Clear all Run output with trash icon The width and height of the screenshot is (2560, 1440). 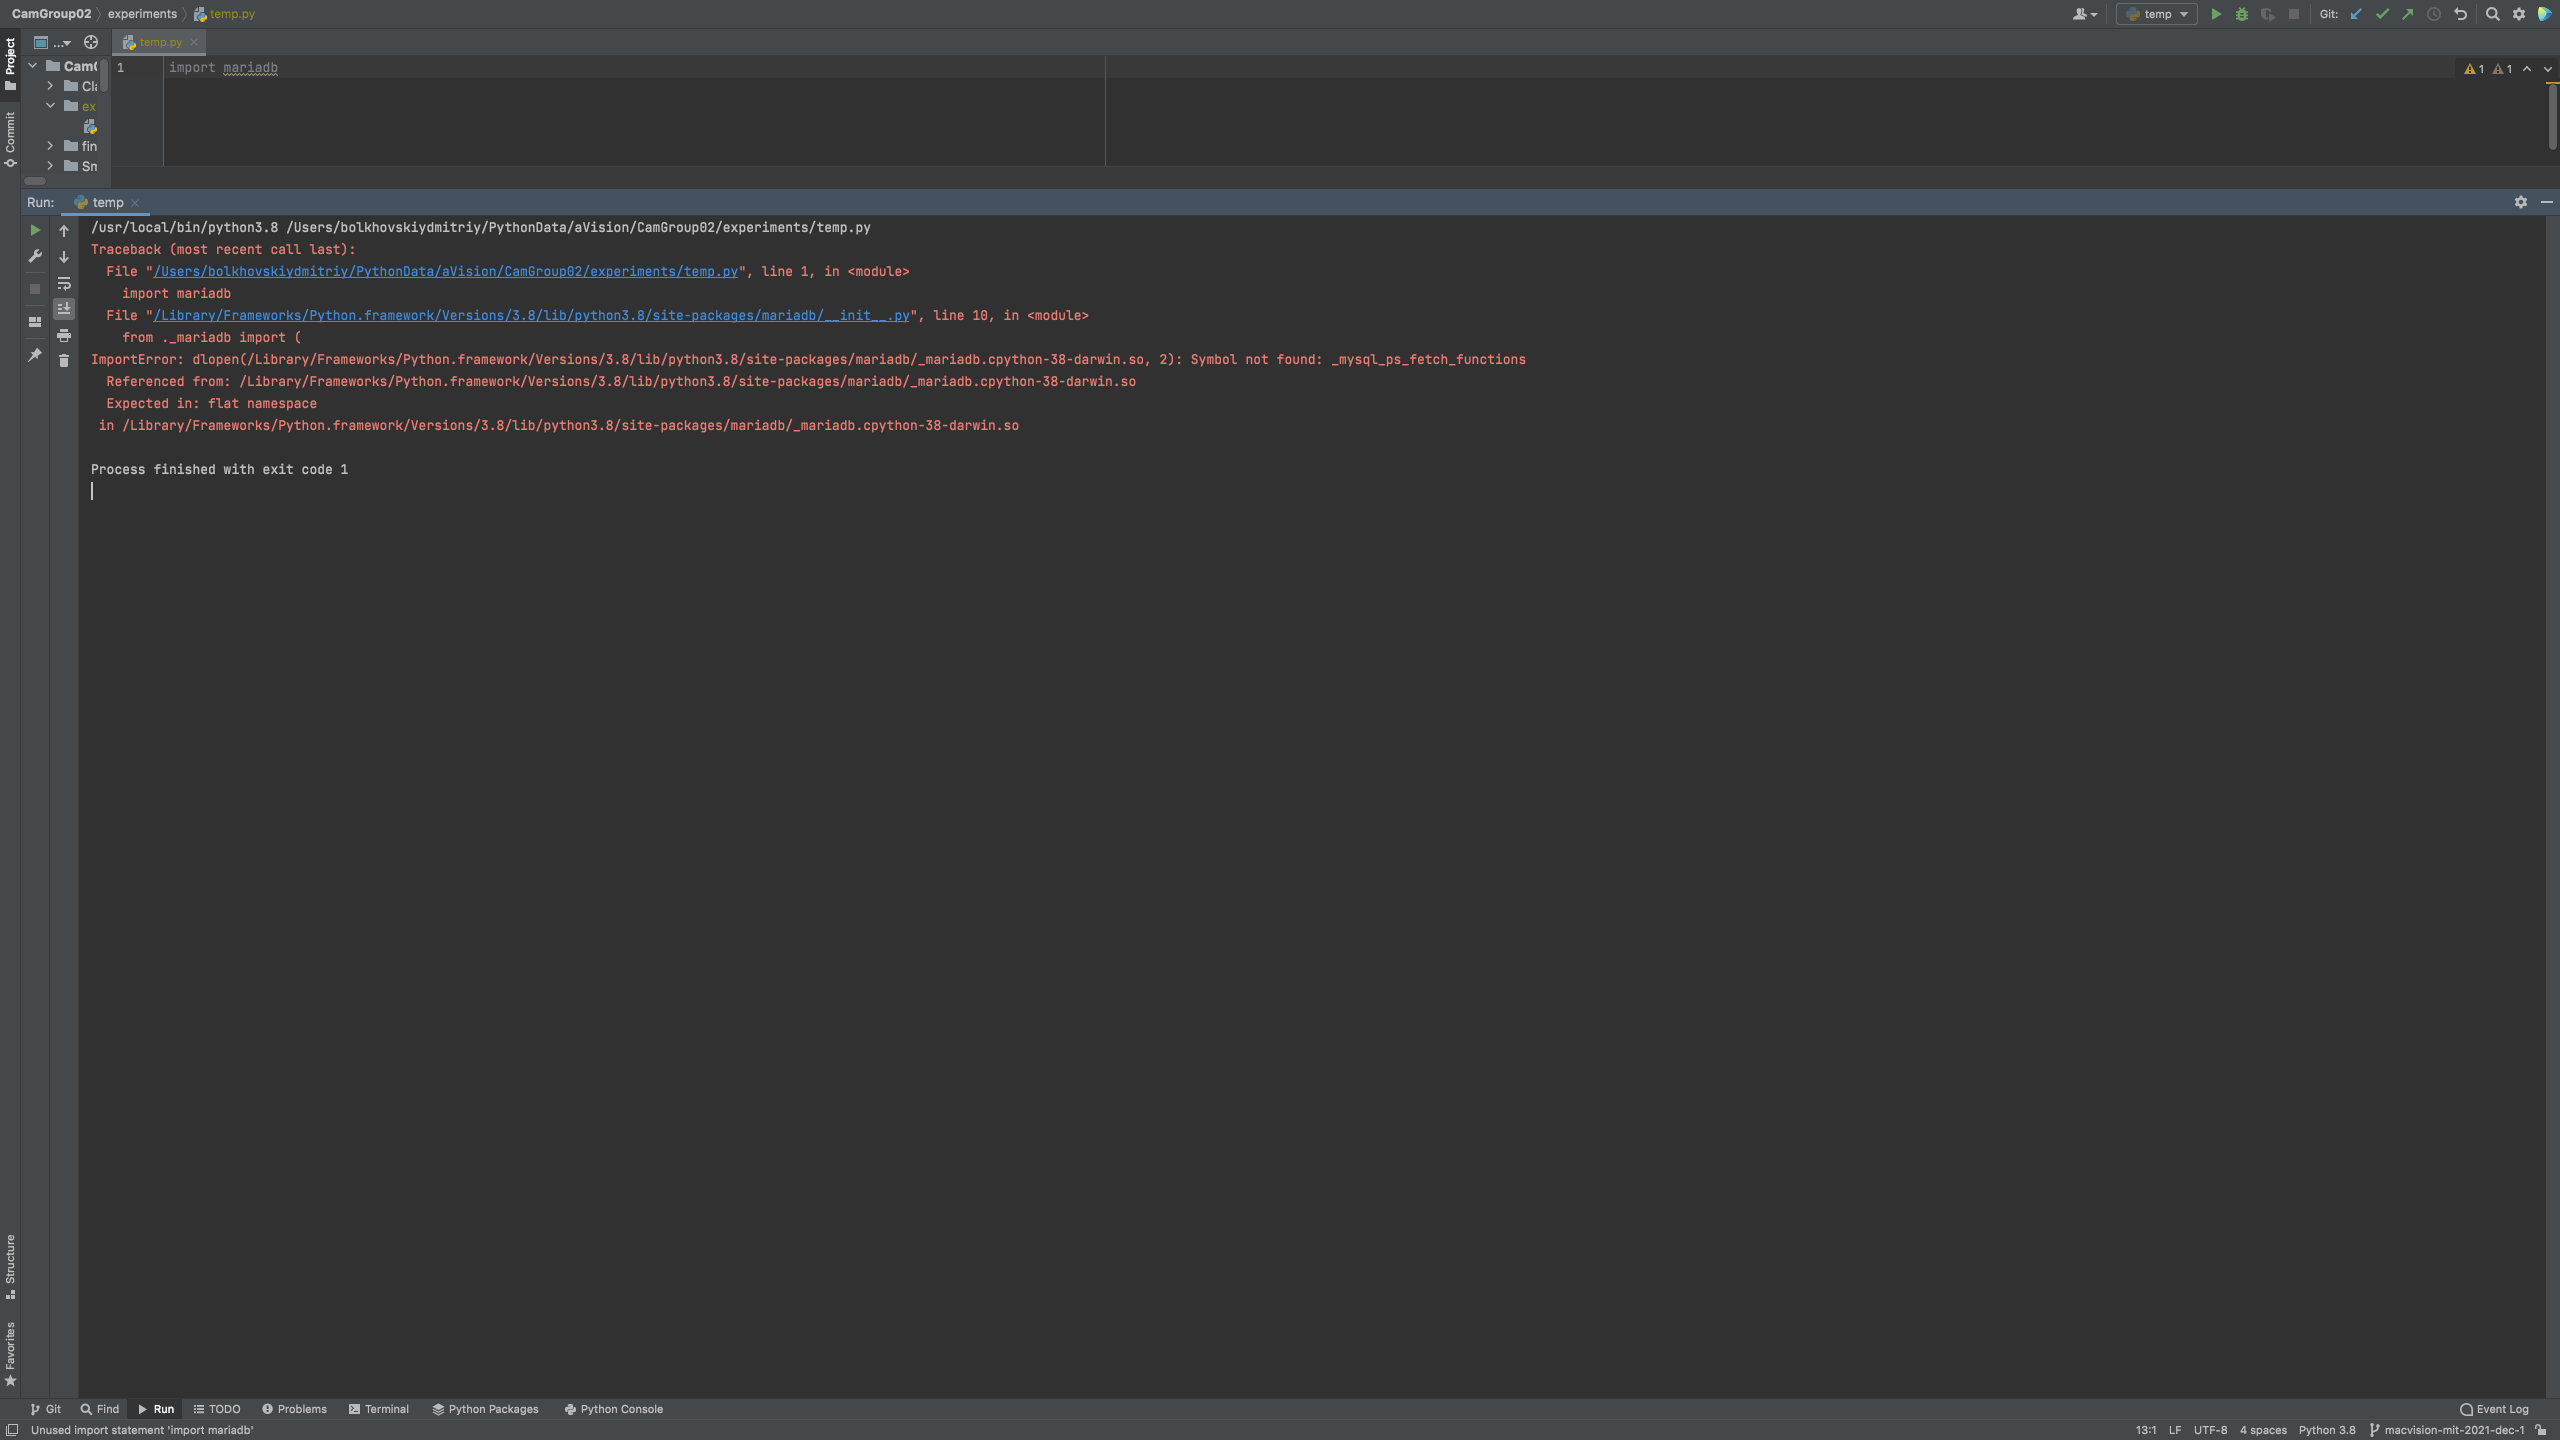[x=64, y=361]
